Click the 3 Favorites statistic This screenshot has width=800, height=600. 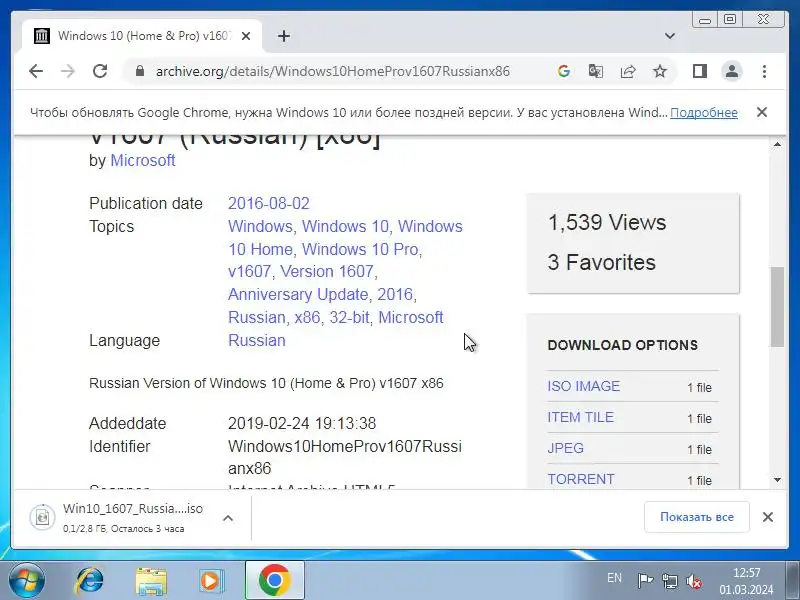602,262
